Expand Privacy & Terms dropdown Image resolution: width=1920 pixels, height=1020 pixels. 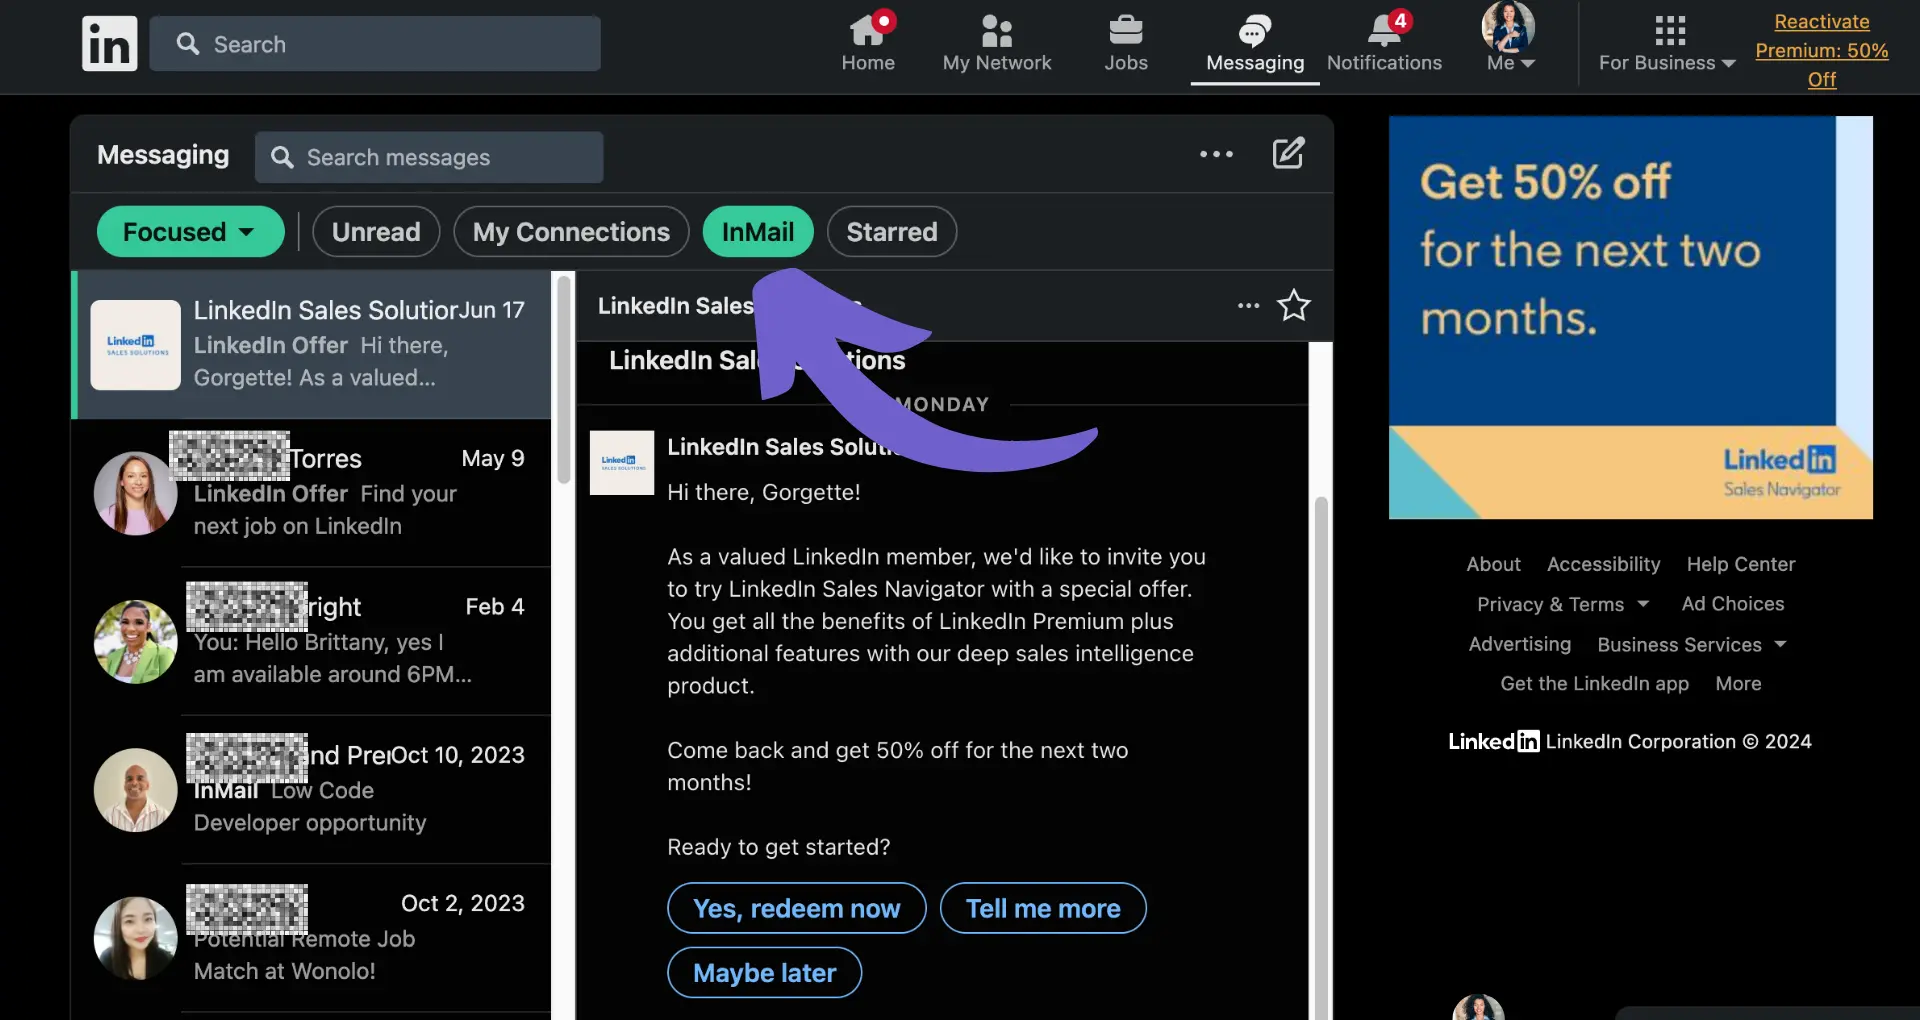[x=1562, y=604]
